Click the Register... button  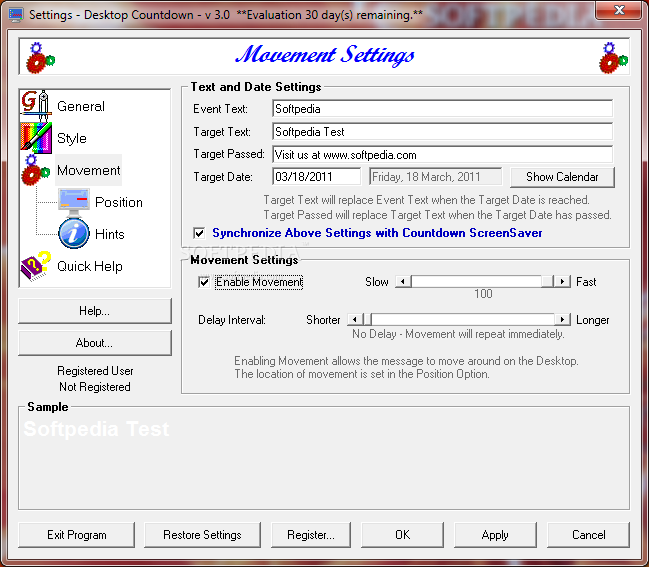(x=311, y=535)
